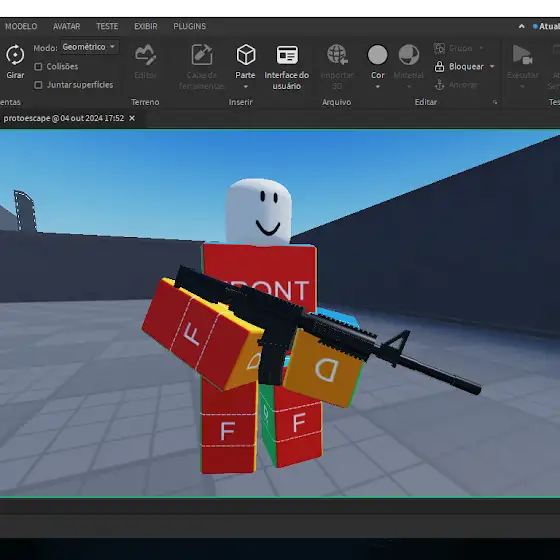Click the Bloquear lock icon

pos(439,66)
